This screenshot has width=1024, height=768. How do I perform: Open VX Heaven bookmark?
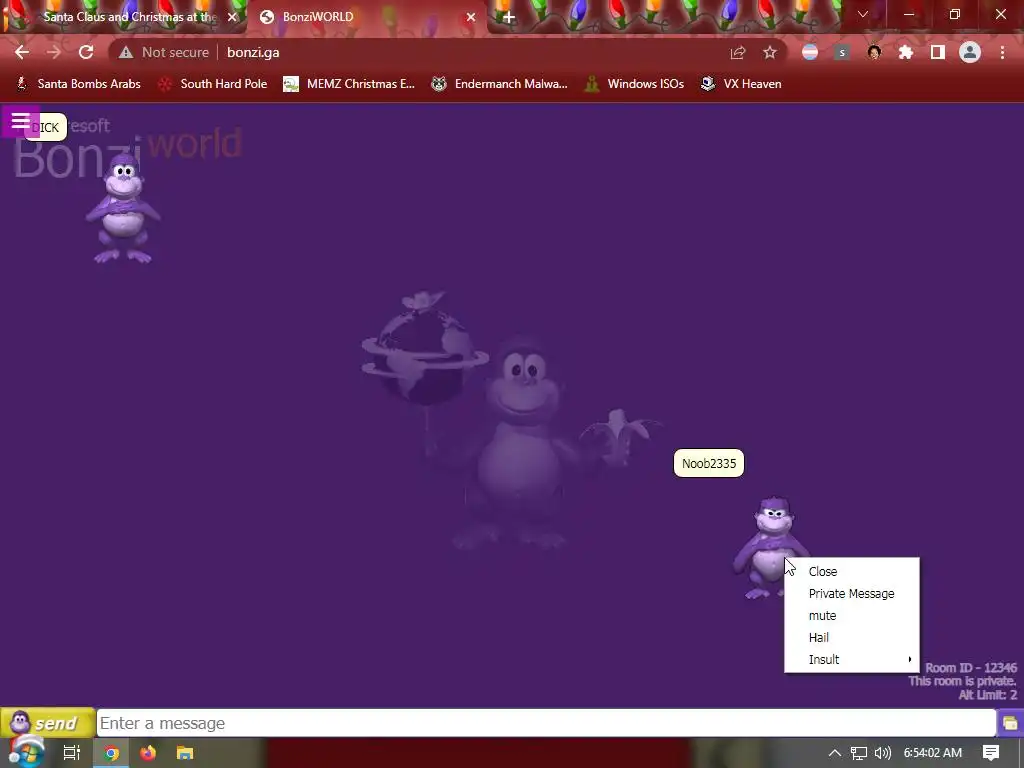coord(741,84)
